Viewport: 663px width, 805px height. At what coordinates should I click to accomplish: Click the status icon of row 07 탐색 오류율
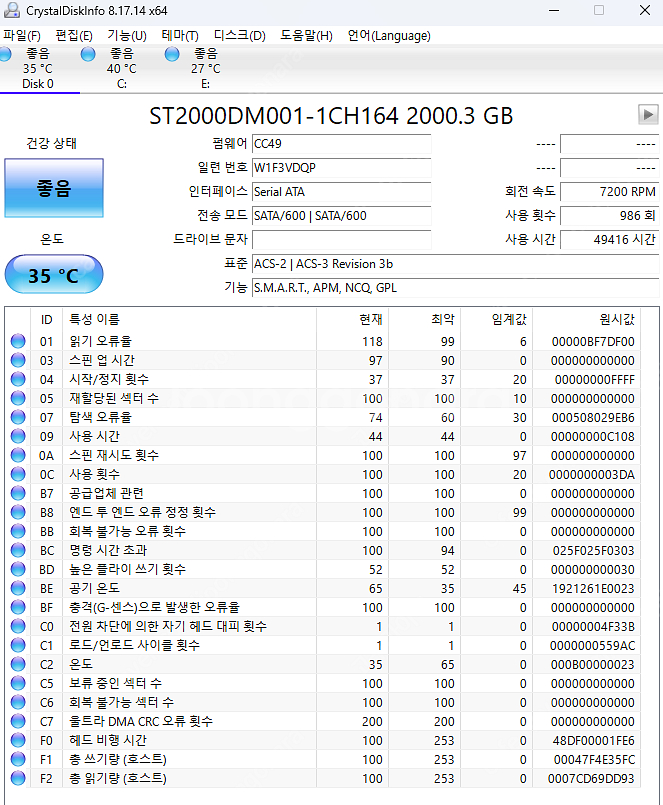tap(18, 417)
